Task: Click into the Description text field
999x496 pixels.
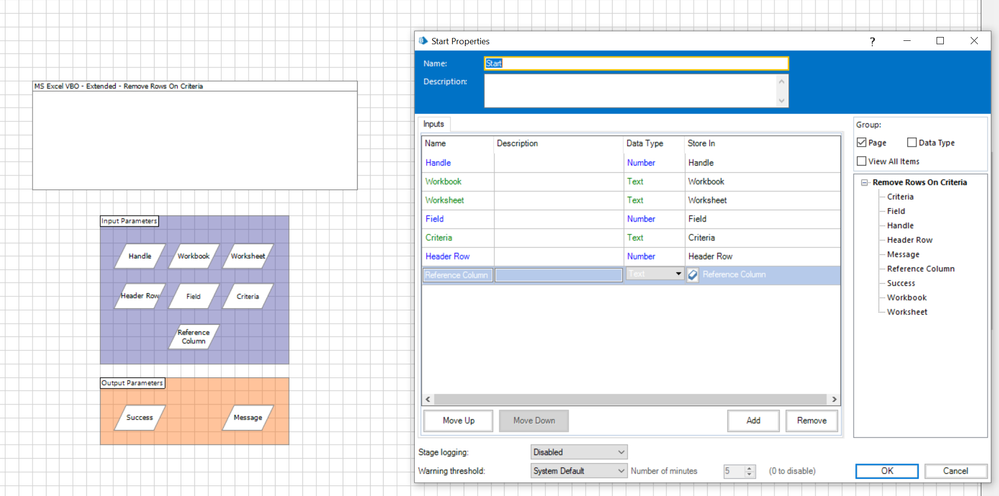Action: click(x=630, y=90)
